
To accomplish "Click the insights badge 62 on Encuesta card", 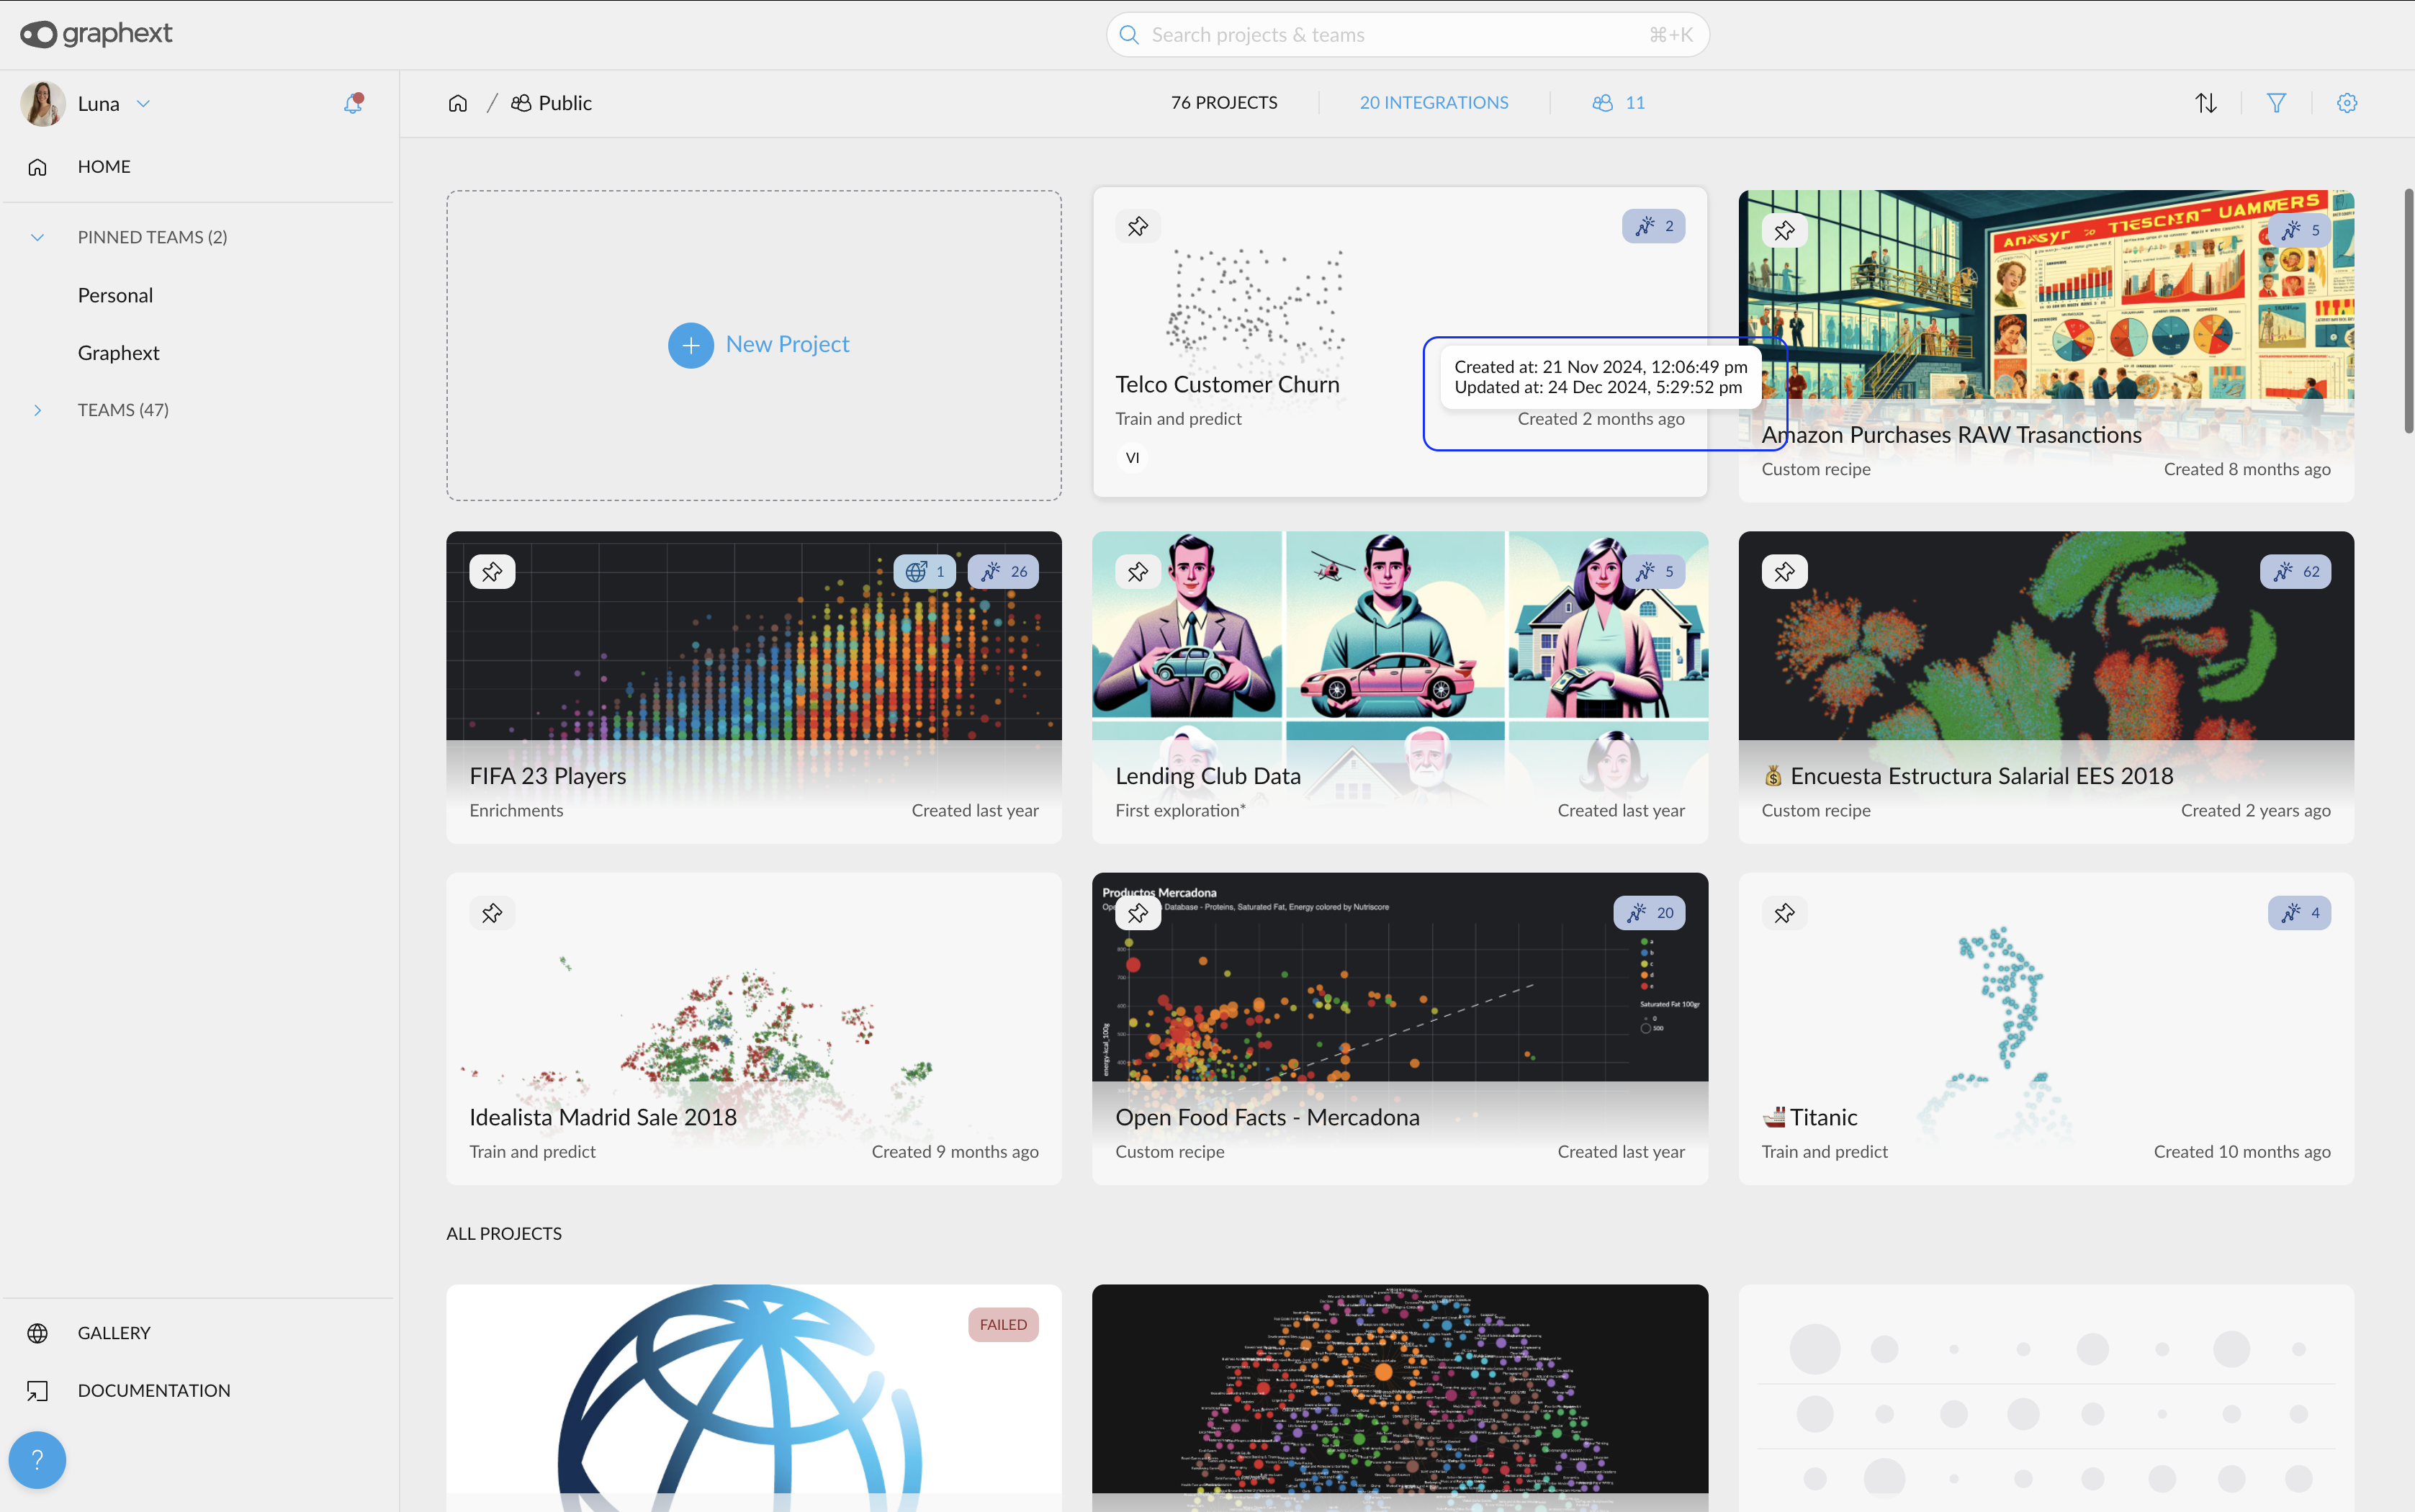I will (2296, 572).
